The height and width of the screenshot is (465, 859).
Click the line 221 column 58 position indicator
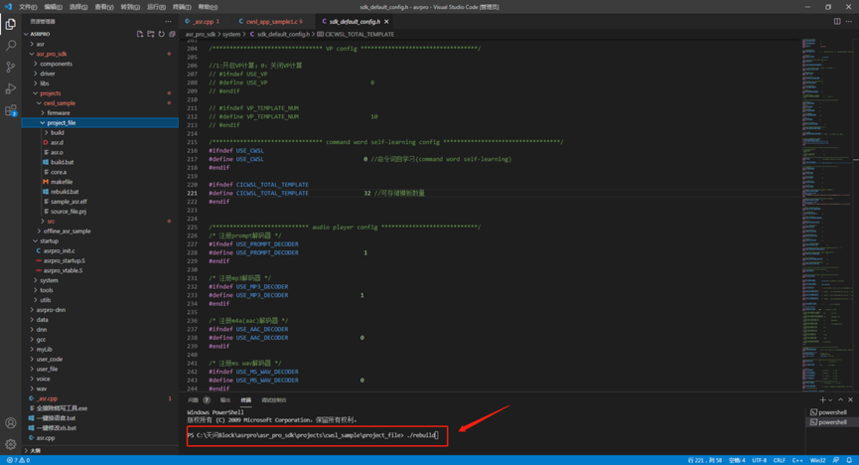(705, 460)
